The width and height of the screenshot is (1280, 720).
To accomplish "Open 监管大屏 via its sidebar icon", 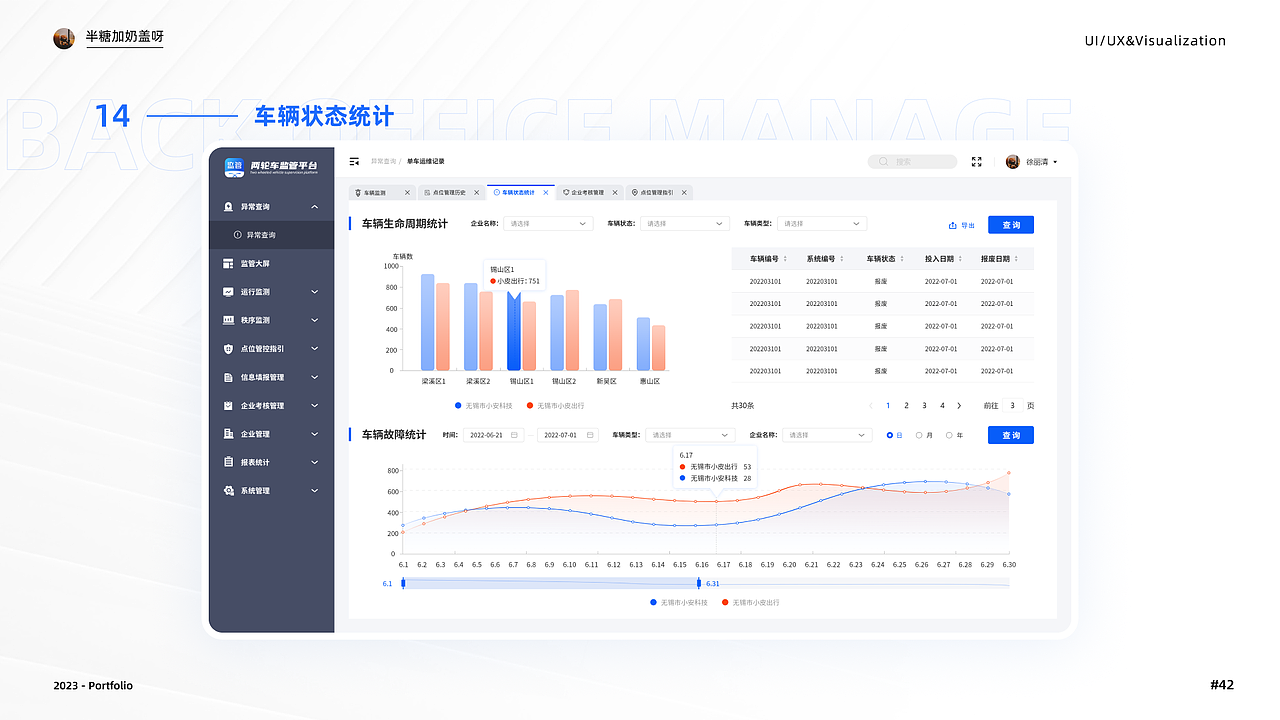I will tap(229, 264).
